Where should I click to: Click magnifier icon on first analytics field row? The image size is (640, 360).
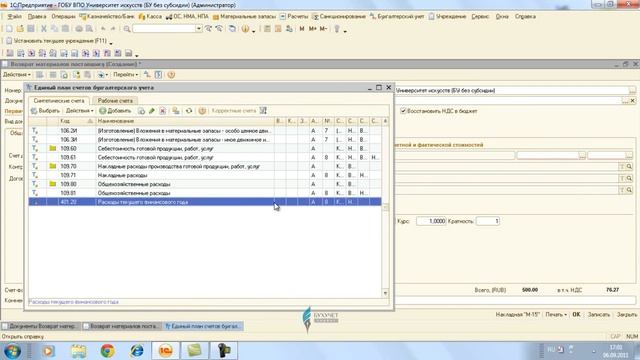(x=629, y=166)
